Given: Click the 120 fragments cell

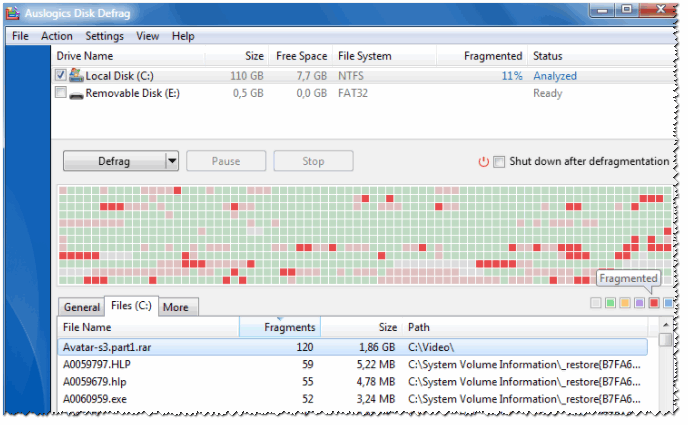Looking at the screenshot, I should click(x=305, y=347).
